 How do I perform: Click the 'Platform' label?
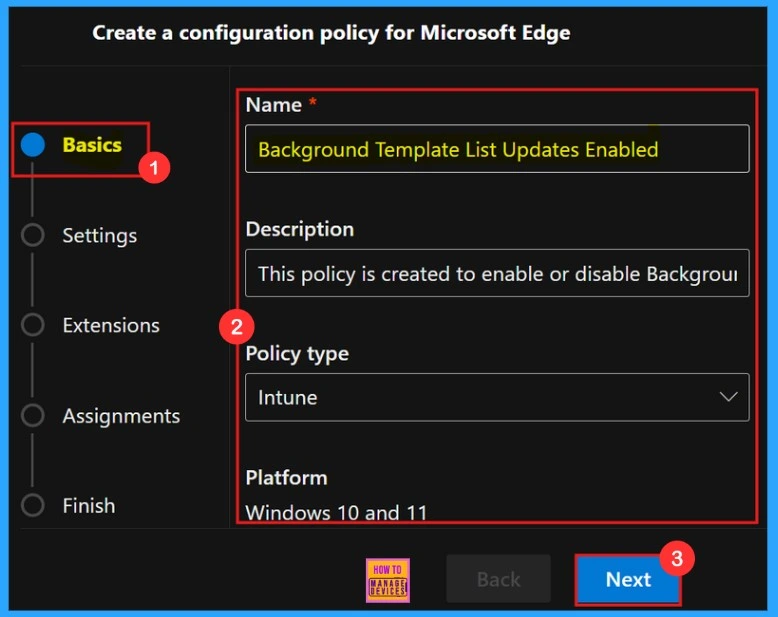click(286, 478)
